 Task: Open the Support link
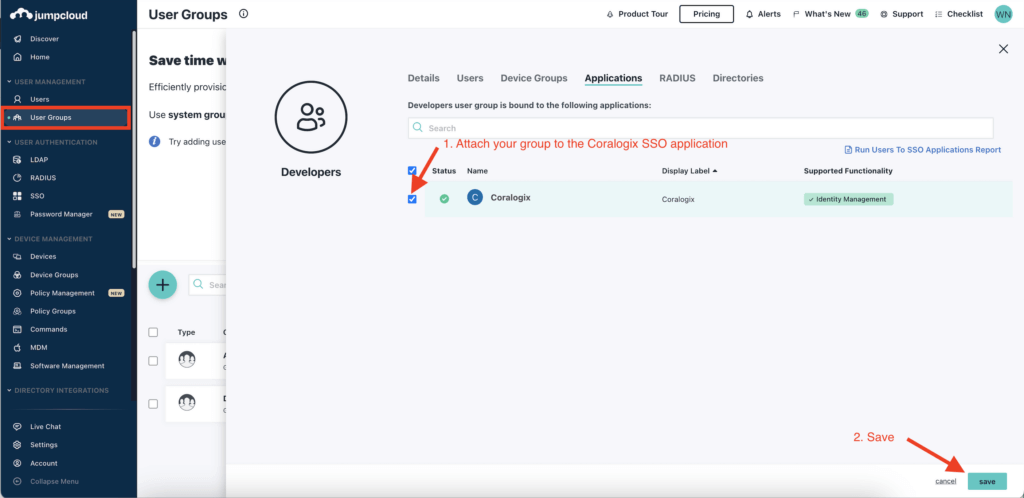(901, 14)
